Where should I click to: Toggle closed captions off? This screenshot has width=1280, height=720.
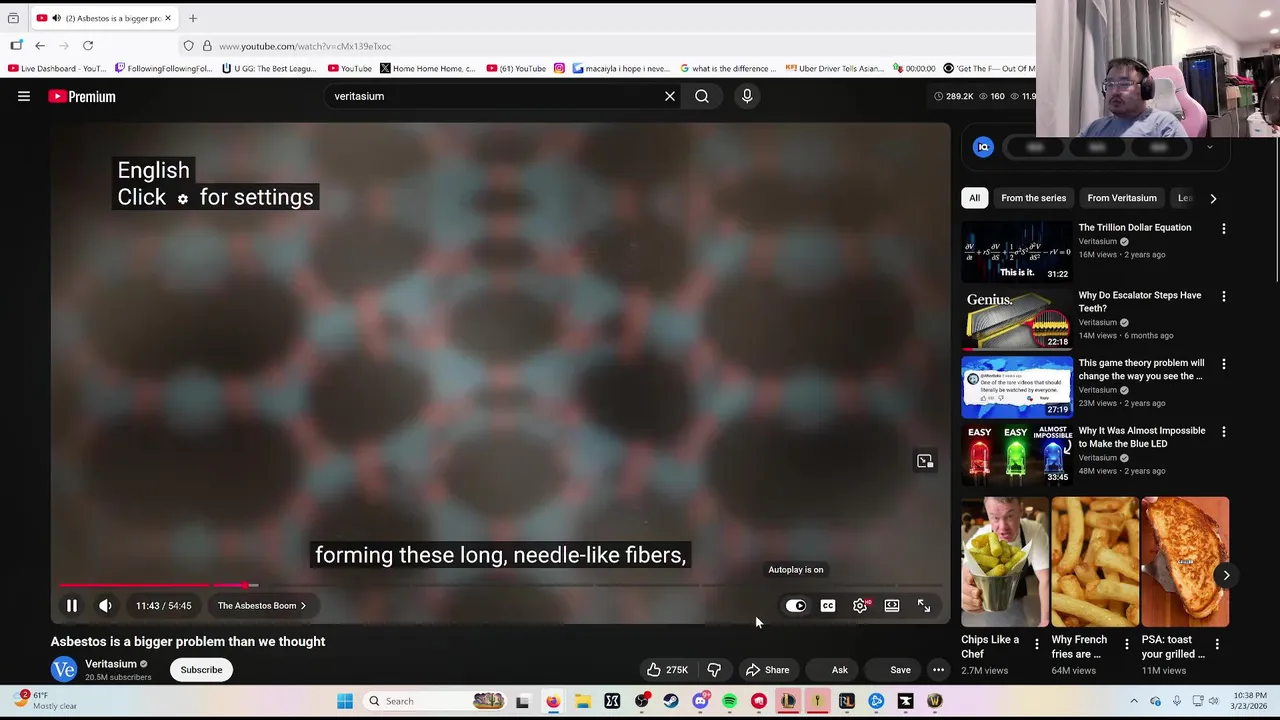click(x=828, y=606)
